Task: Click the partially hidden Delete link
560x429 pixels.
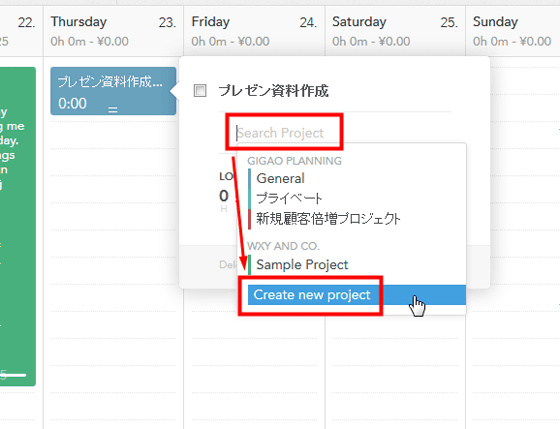Action: click(228, 264)
